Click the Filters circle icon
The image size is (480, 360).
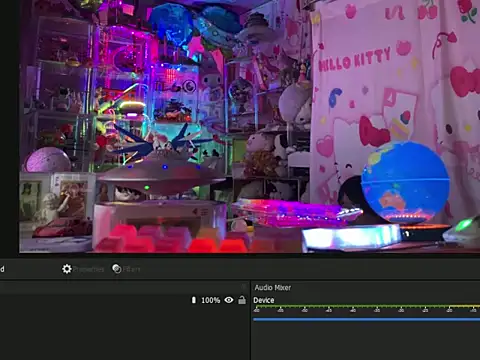[x=117, y=268]
